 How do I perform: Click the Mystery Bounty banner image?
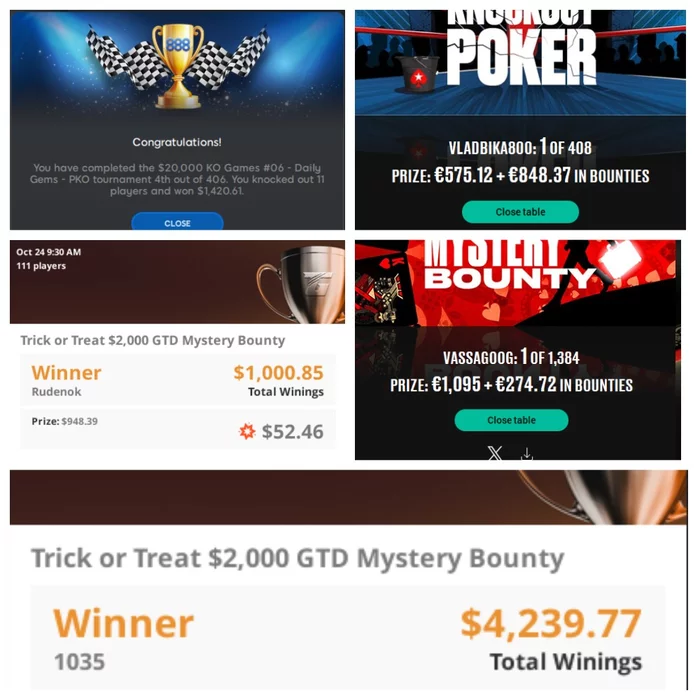(x=518, y=283)
